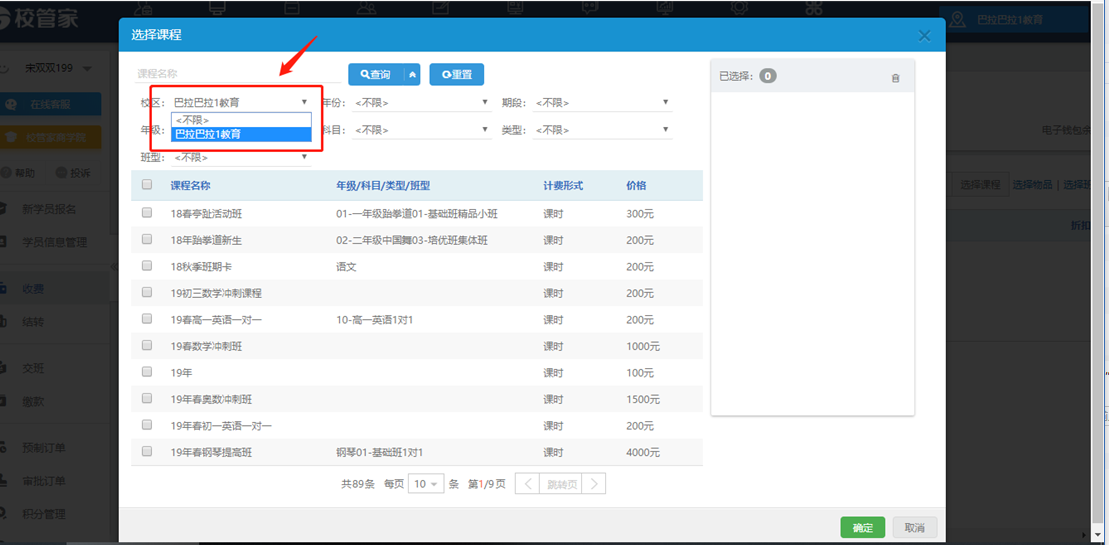Click the 选择物品 link in the background page
This screenshot has width=1109, height=545.
pyautogui.click(x=1033, y=185)
